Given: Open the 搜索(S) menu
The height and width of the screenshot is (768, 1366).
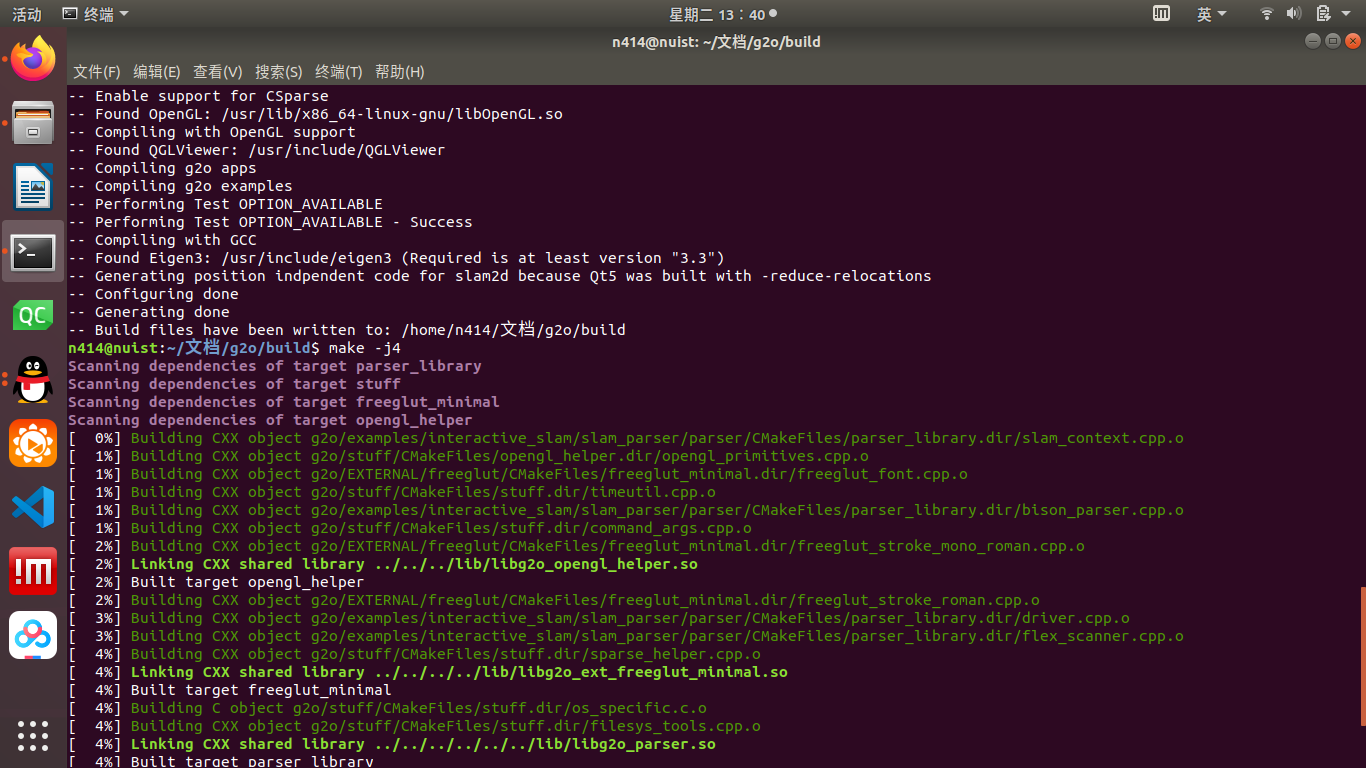Looking at the screenshot, I should pos(279,72).
